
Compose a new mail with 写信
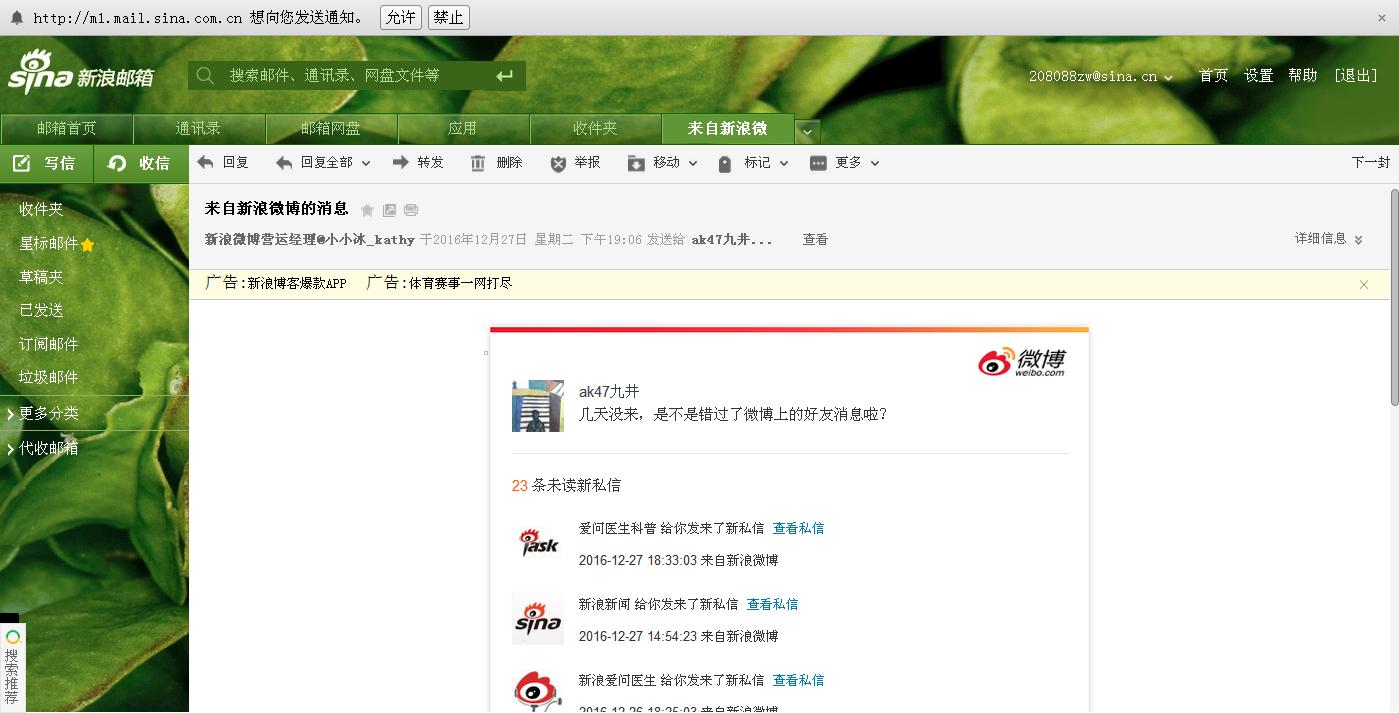46,164
